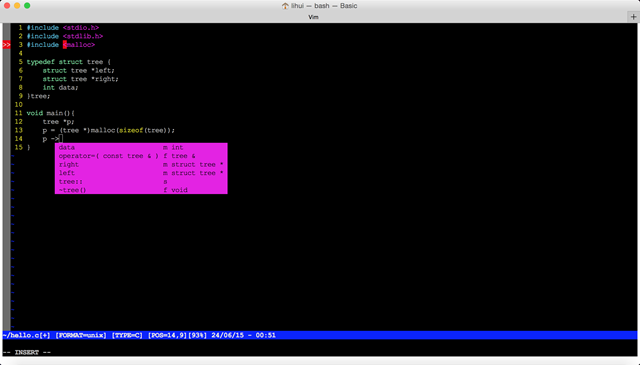This screenshot has width=640, height=365.
Task: Select 'tree::' scope in completion popup
Action: pyautogui.click(x=141, y=182)
